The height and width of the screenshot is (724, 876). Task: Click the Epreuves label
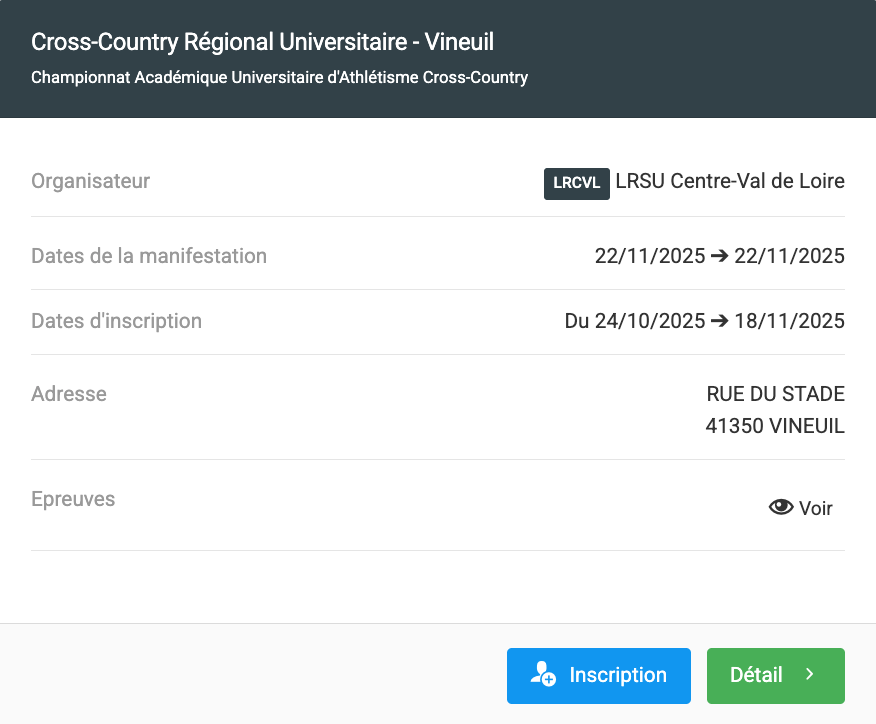(73, 498)
